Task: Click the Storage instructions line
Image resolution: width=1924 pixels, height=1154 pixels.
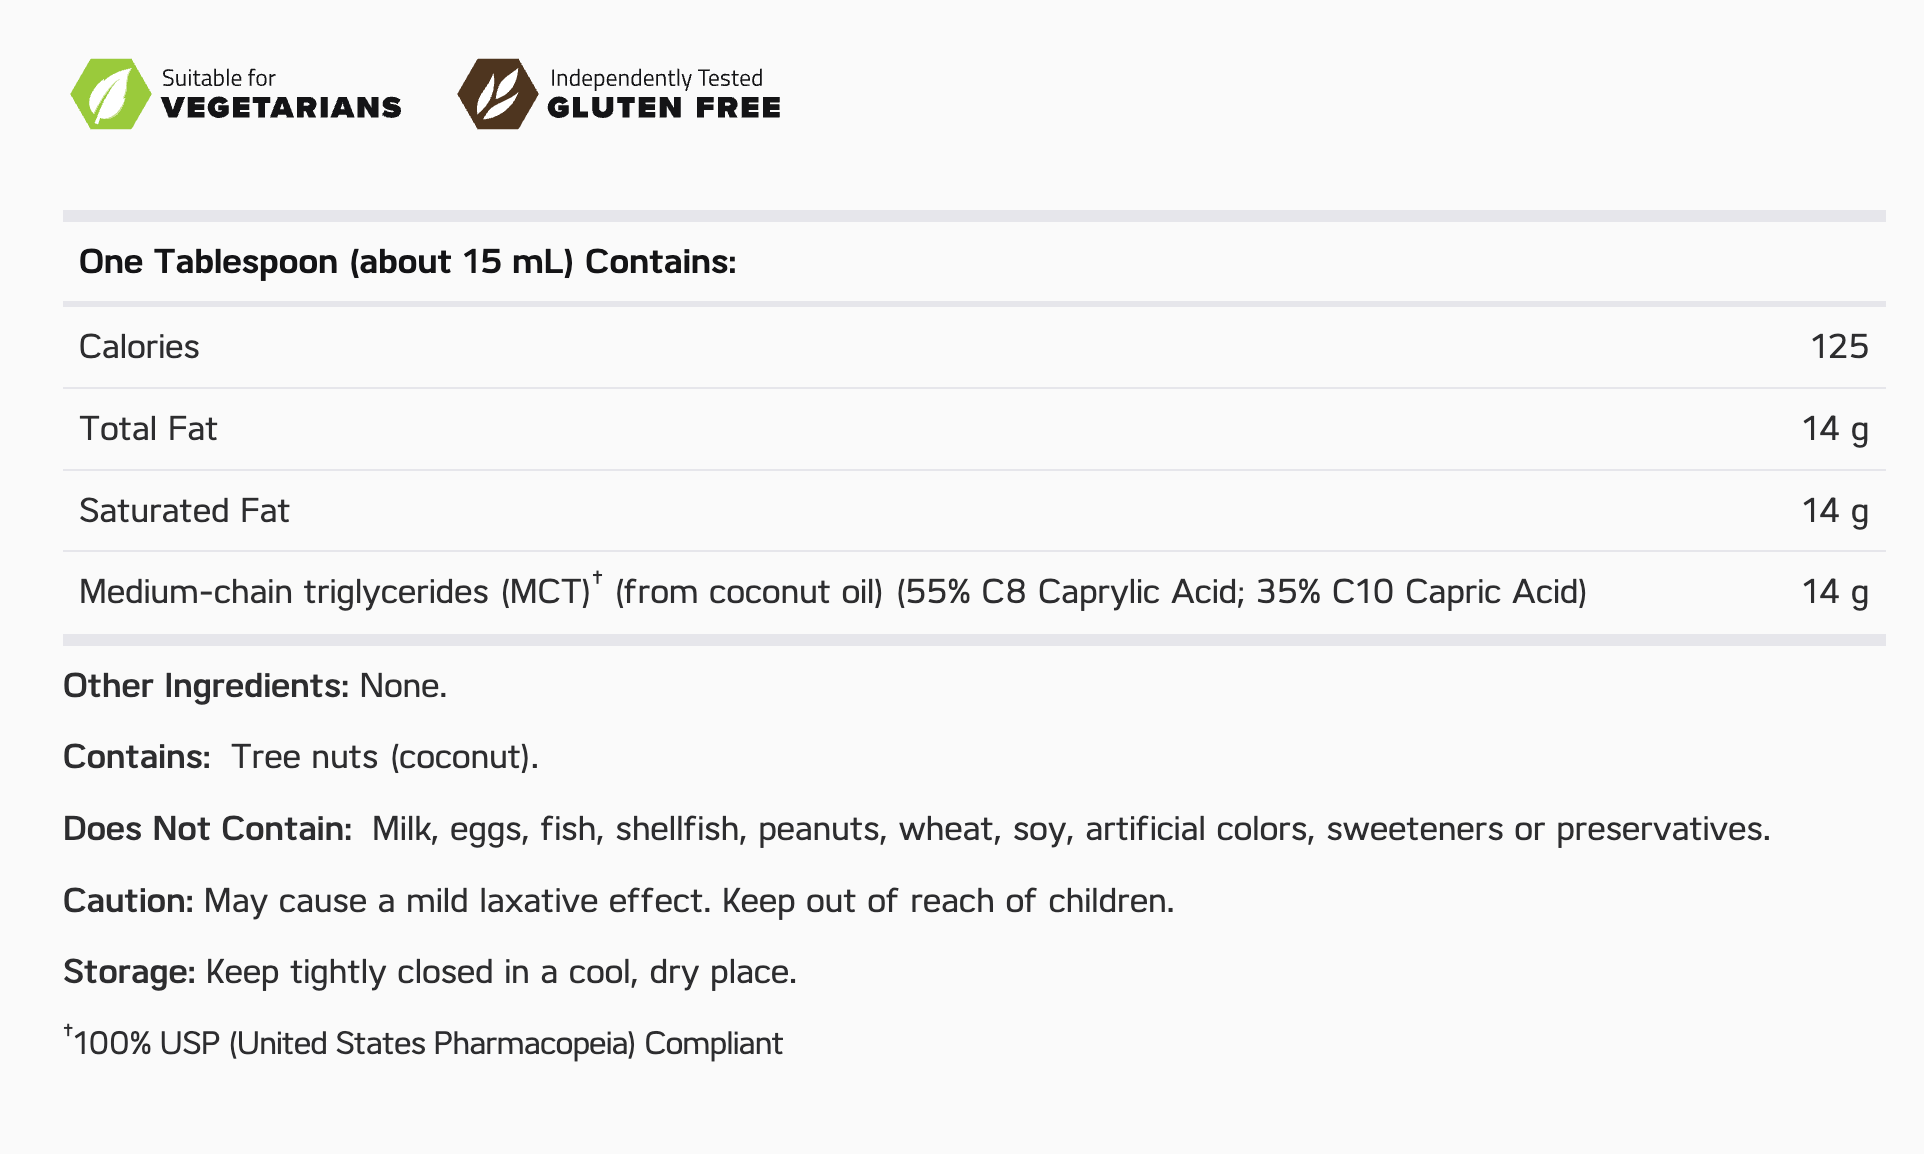Action: coord(430,972)
